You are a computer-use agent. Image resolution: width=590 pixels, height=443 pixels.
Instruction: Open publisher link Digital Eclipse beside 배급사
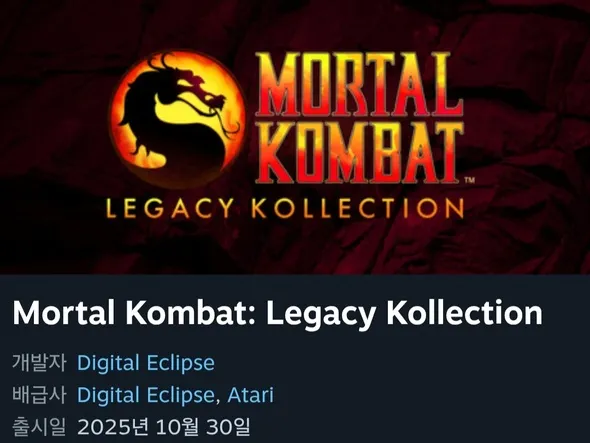(146, 395)
